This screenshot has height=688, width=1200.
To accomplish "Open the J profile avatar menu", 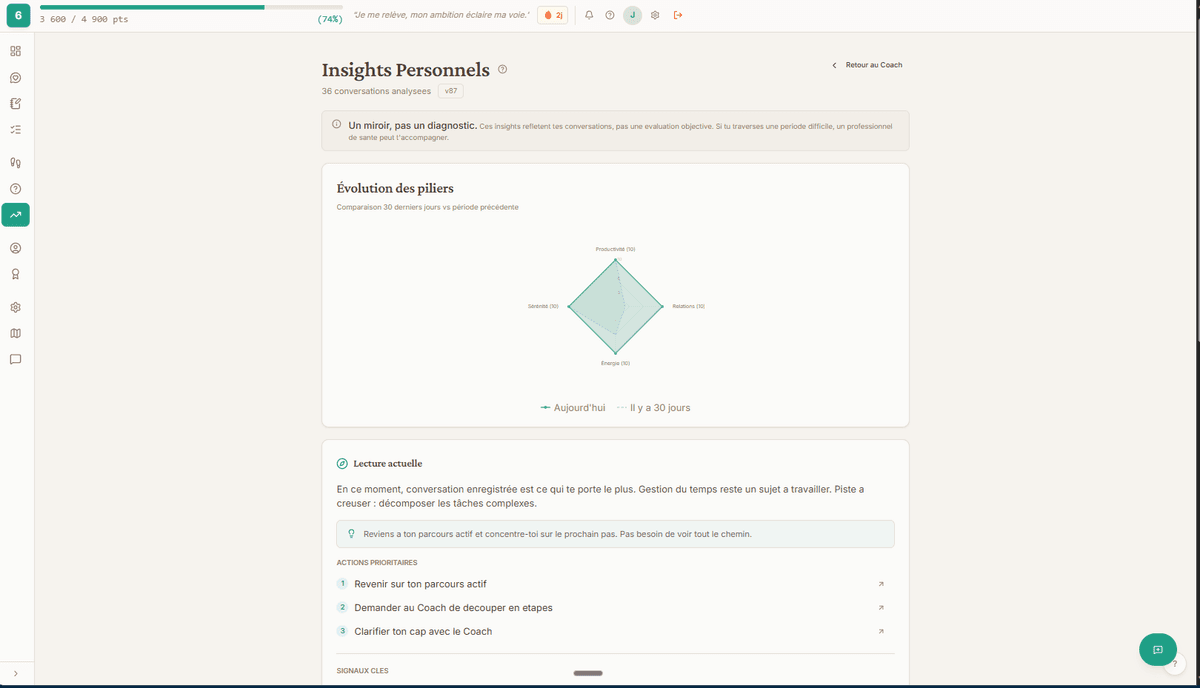I will point(632,15).
